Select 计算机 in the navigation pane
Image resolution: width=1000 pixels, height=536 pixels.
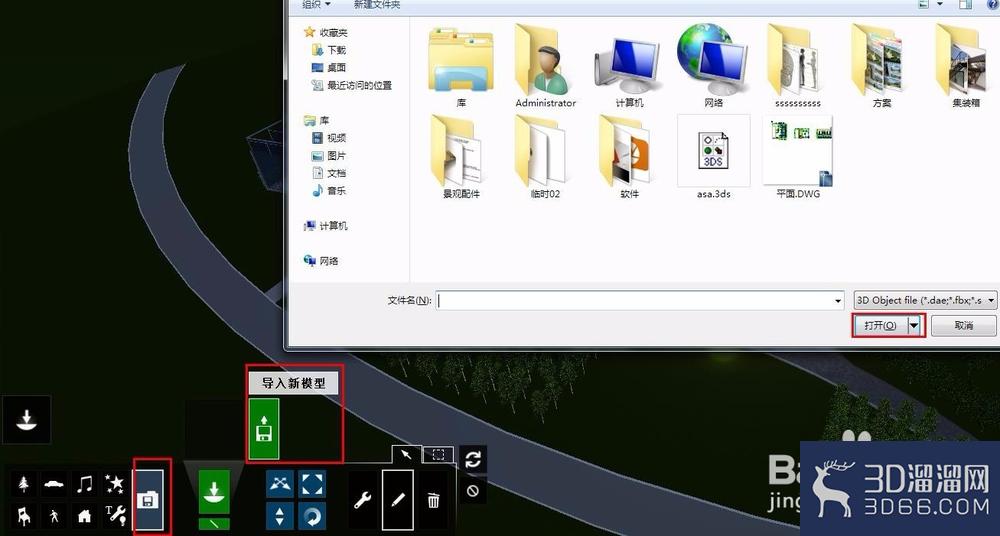click(x=326, y=226)
